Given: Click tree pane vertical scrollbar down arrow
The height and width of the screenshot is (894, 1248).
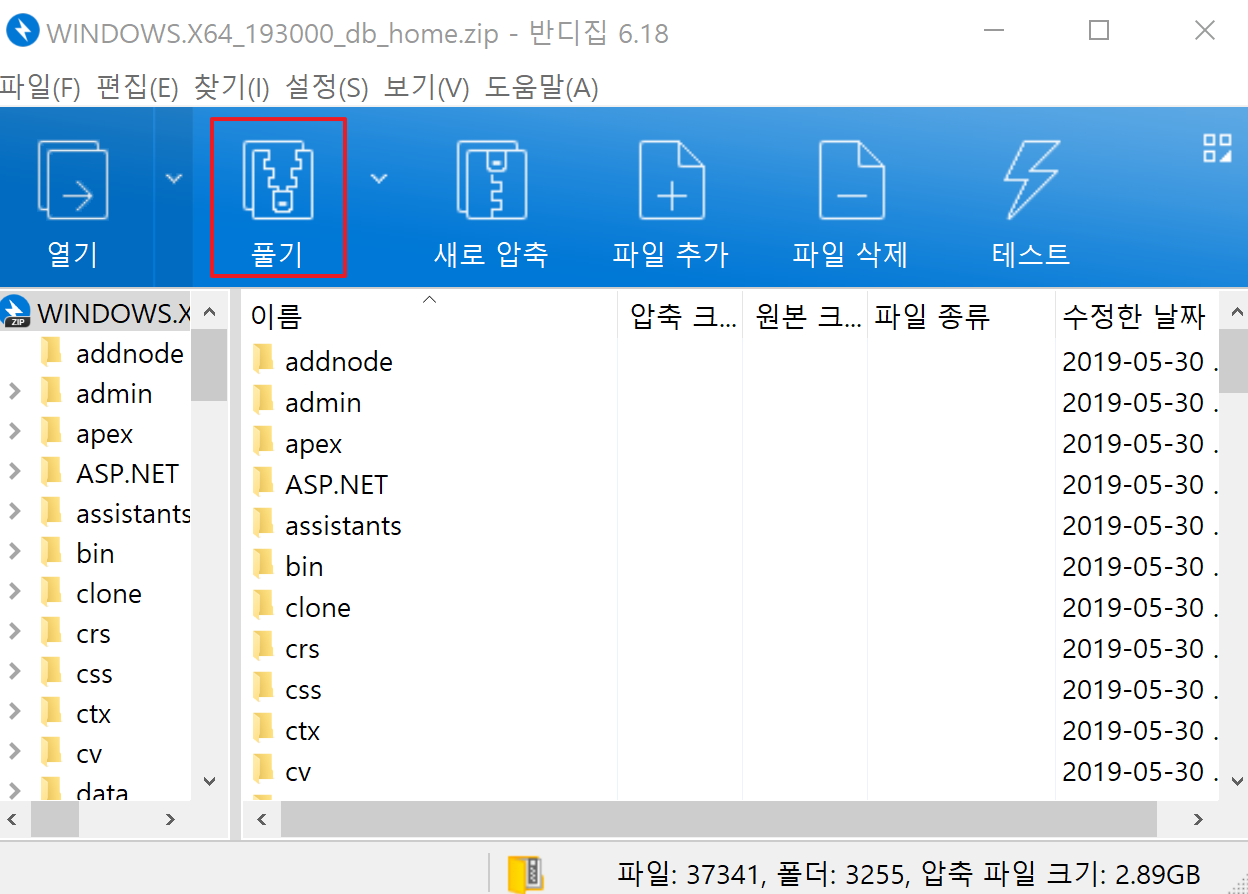Looking at the screenshot, I should tap(209, 780).
